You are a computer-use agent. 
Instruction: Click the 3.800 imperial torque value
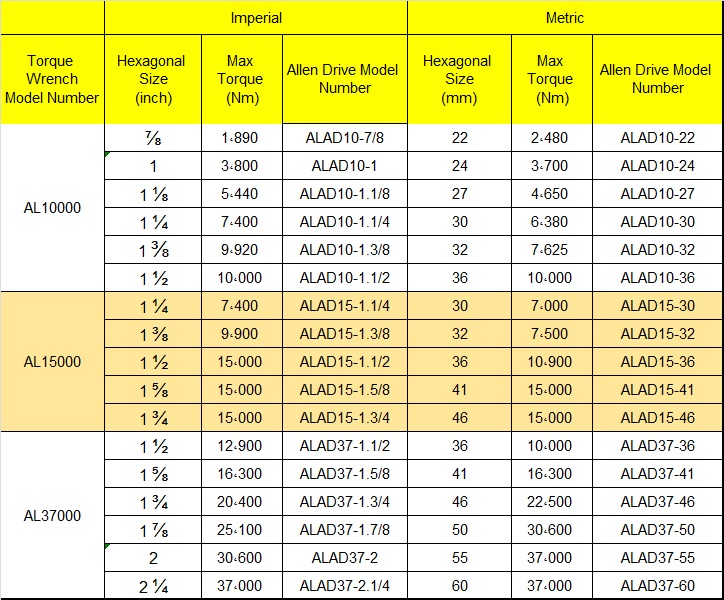[x=242, y=166]
